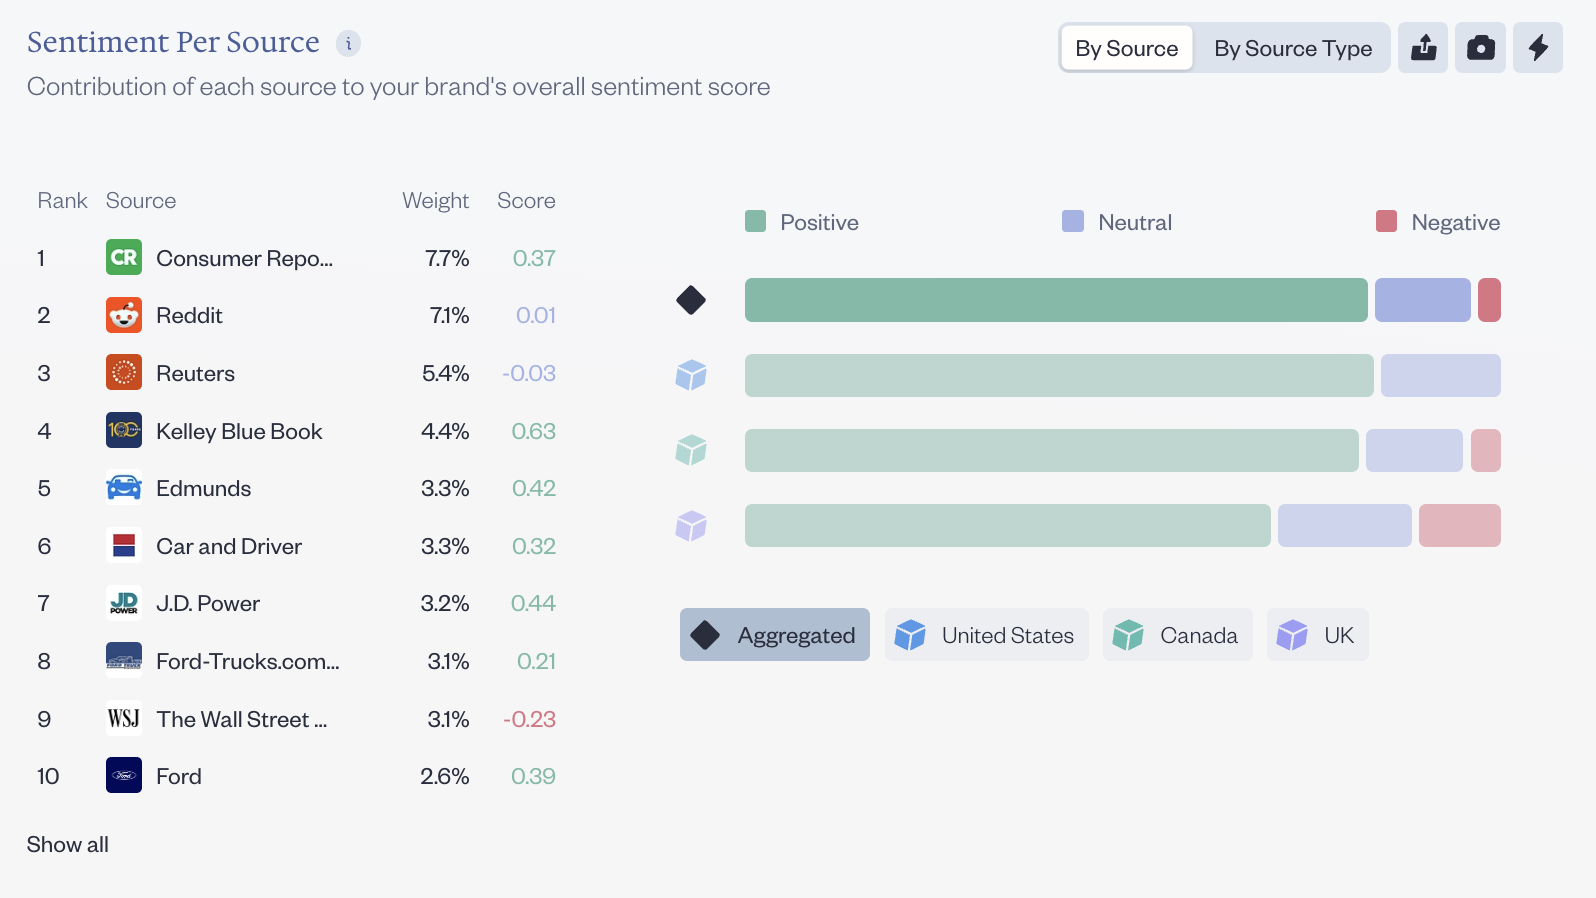Click the 4.4% weight value
This screenshot has height=898, width=1596.
pyautogui.click(x=445, y=431)
